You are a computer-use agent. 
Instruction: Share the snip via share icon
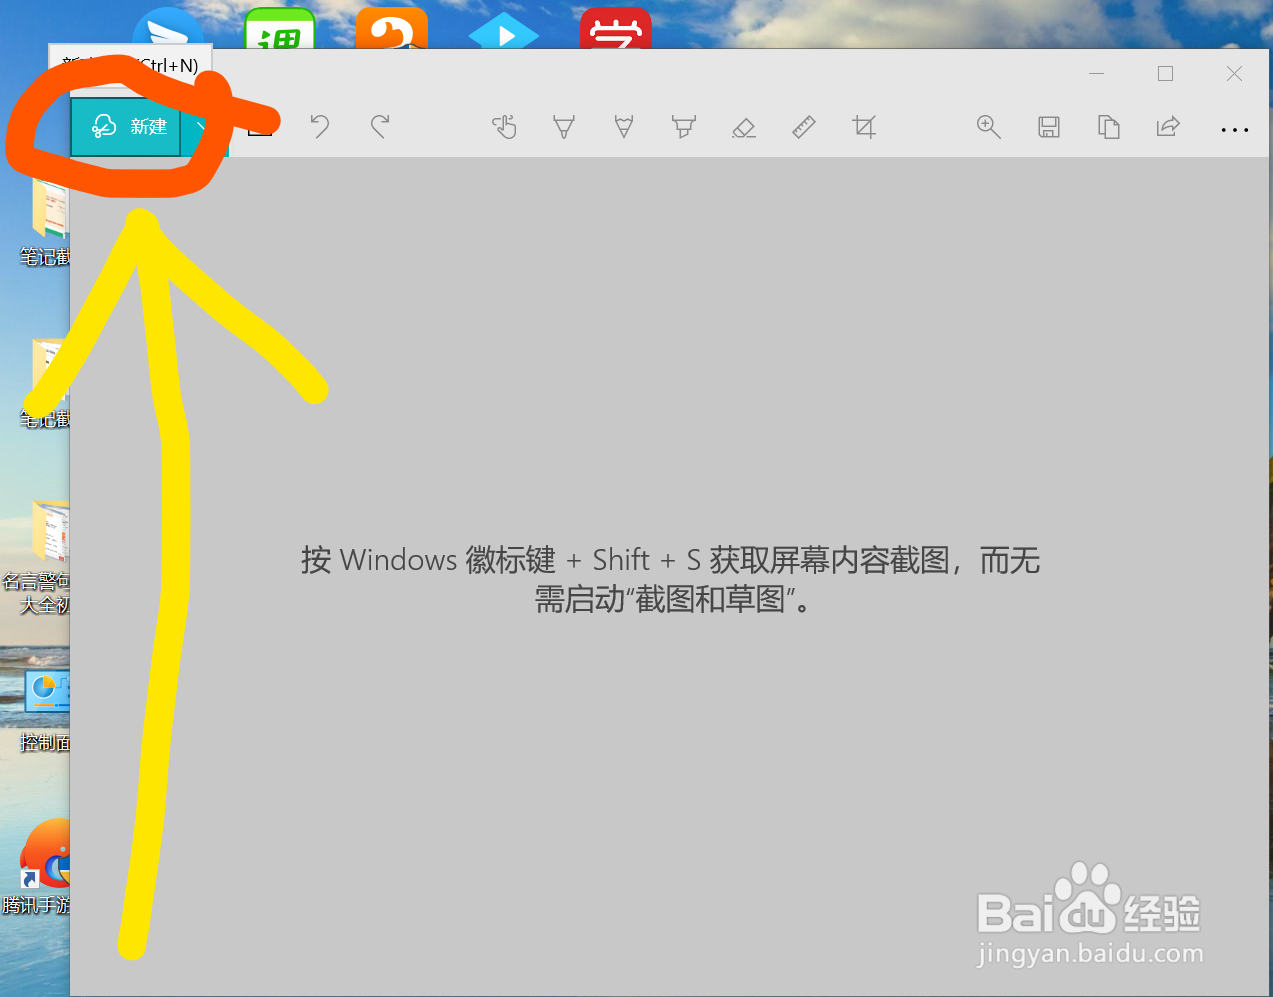[x=1168, y=127]
